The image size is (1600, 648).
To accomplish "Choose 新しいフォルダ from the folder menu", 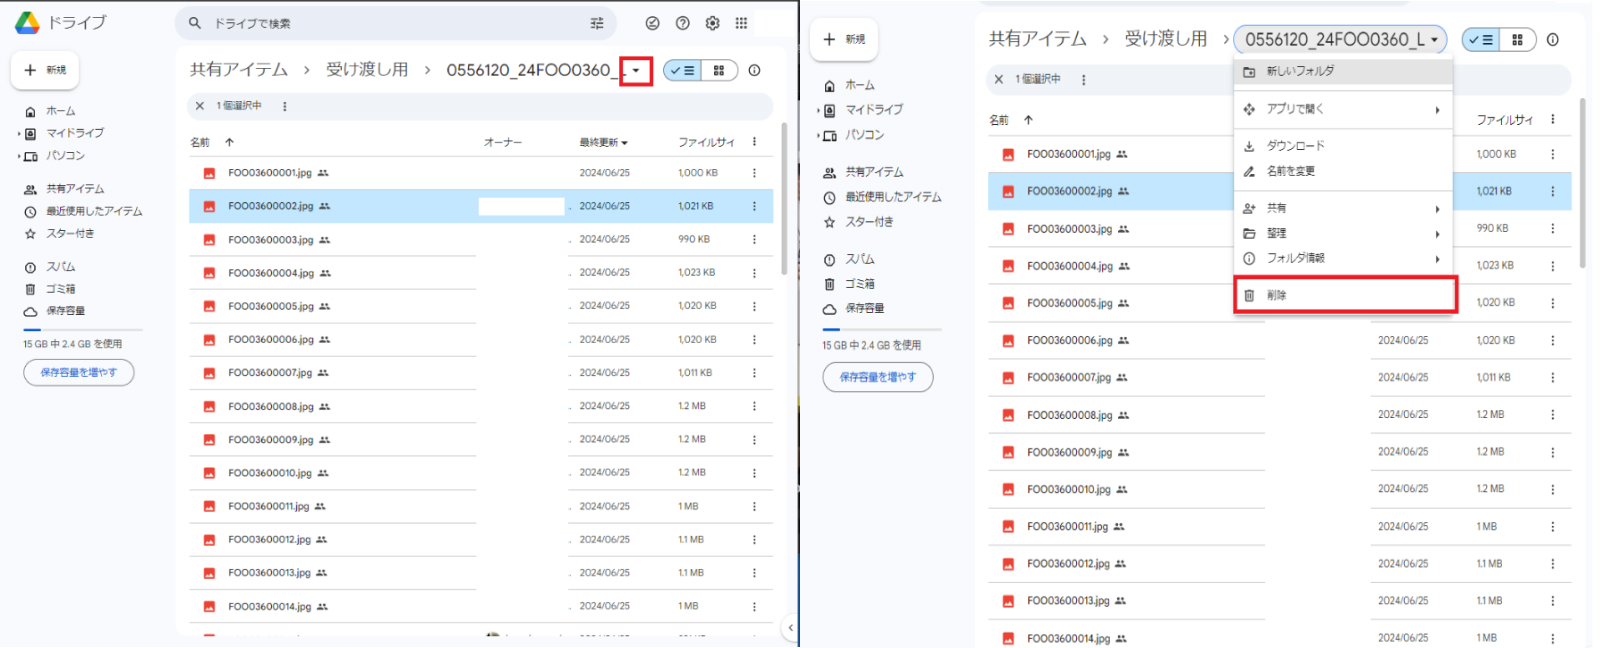I will [x=1343, y=71].
